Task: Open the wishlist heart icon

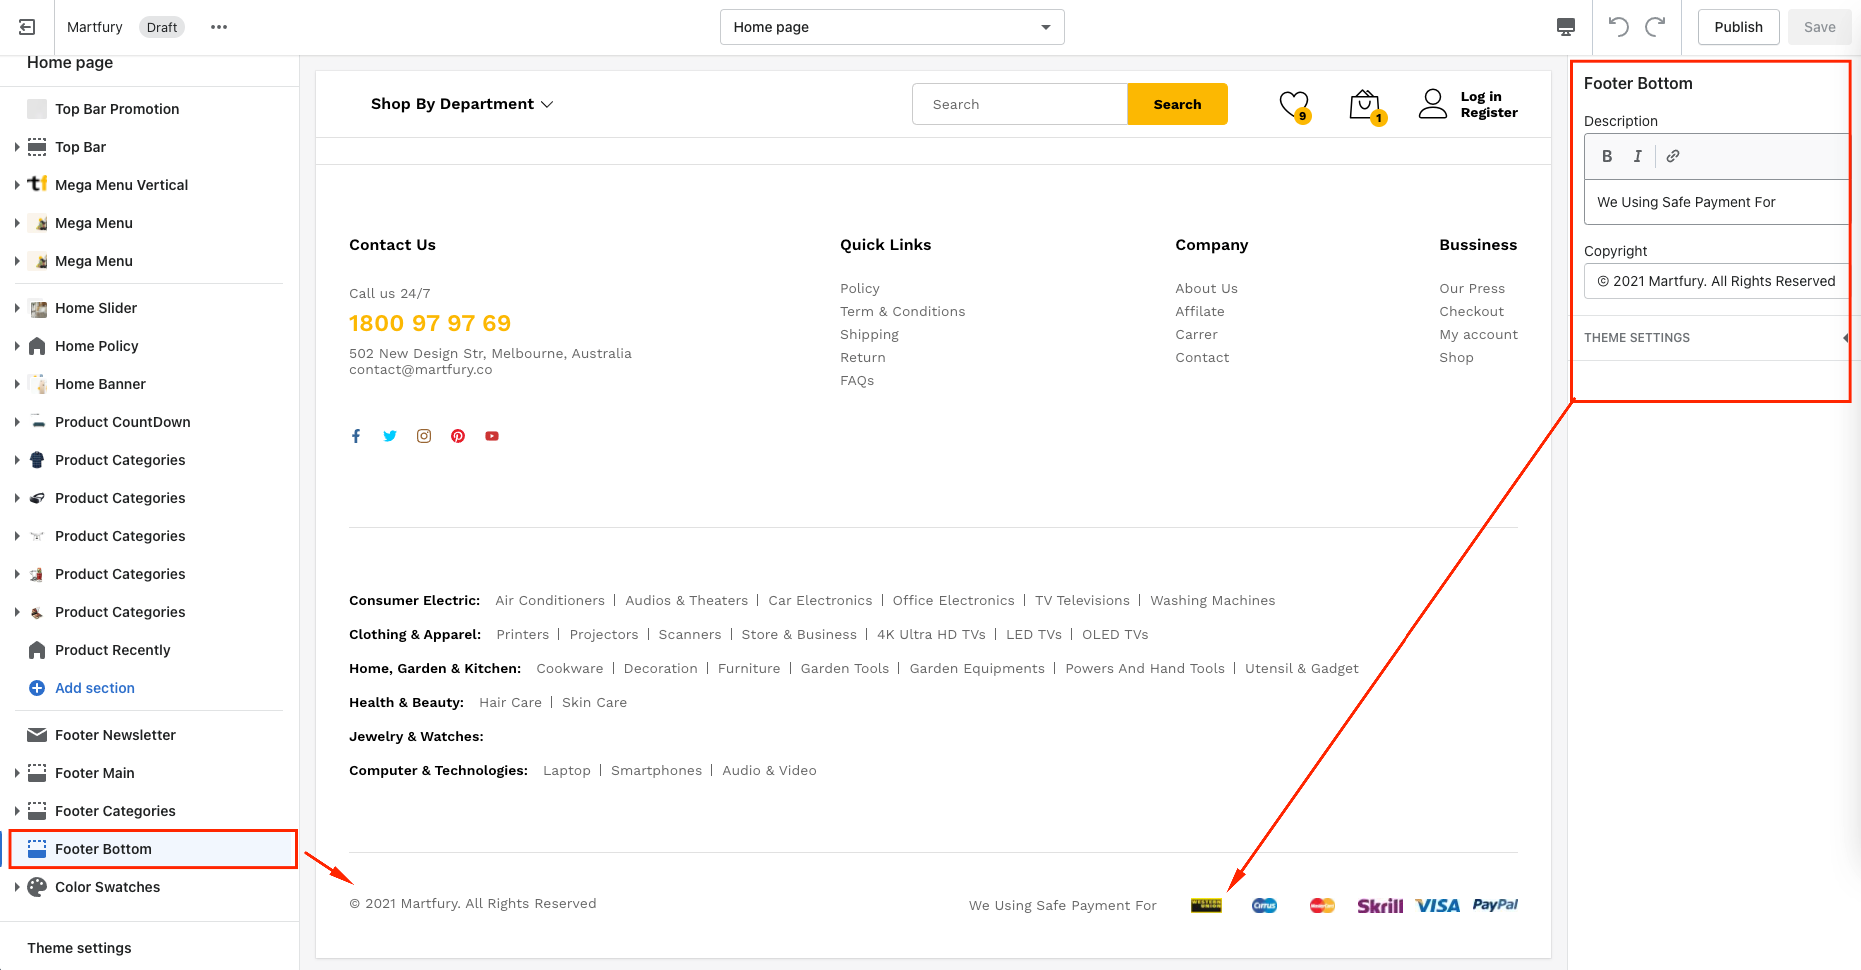Action: (1293, 104)
